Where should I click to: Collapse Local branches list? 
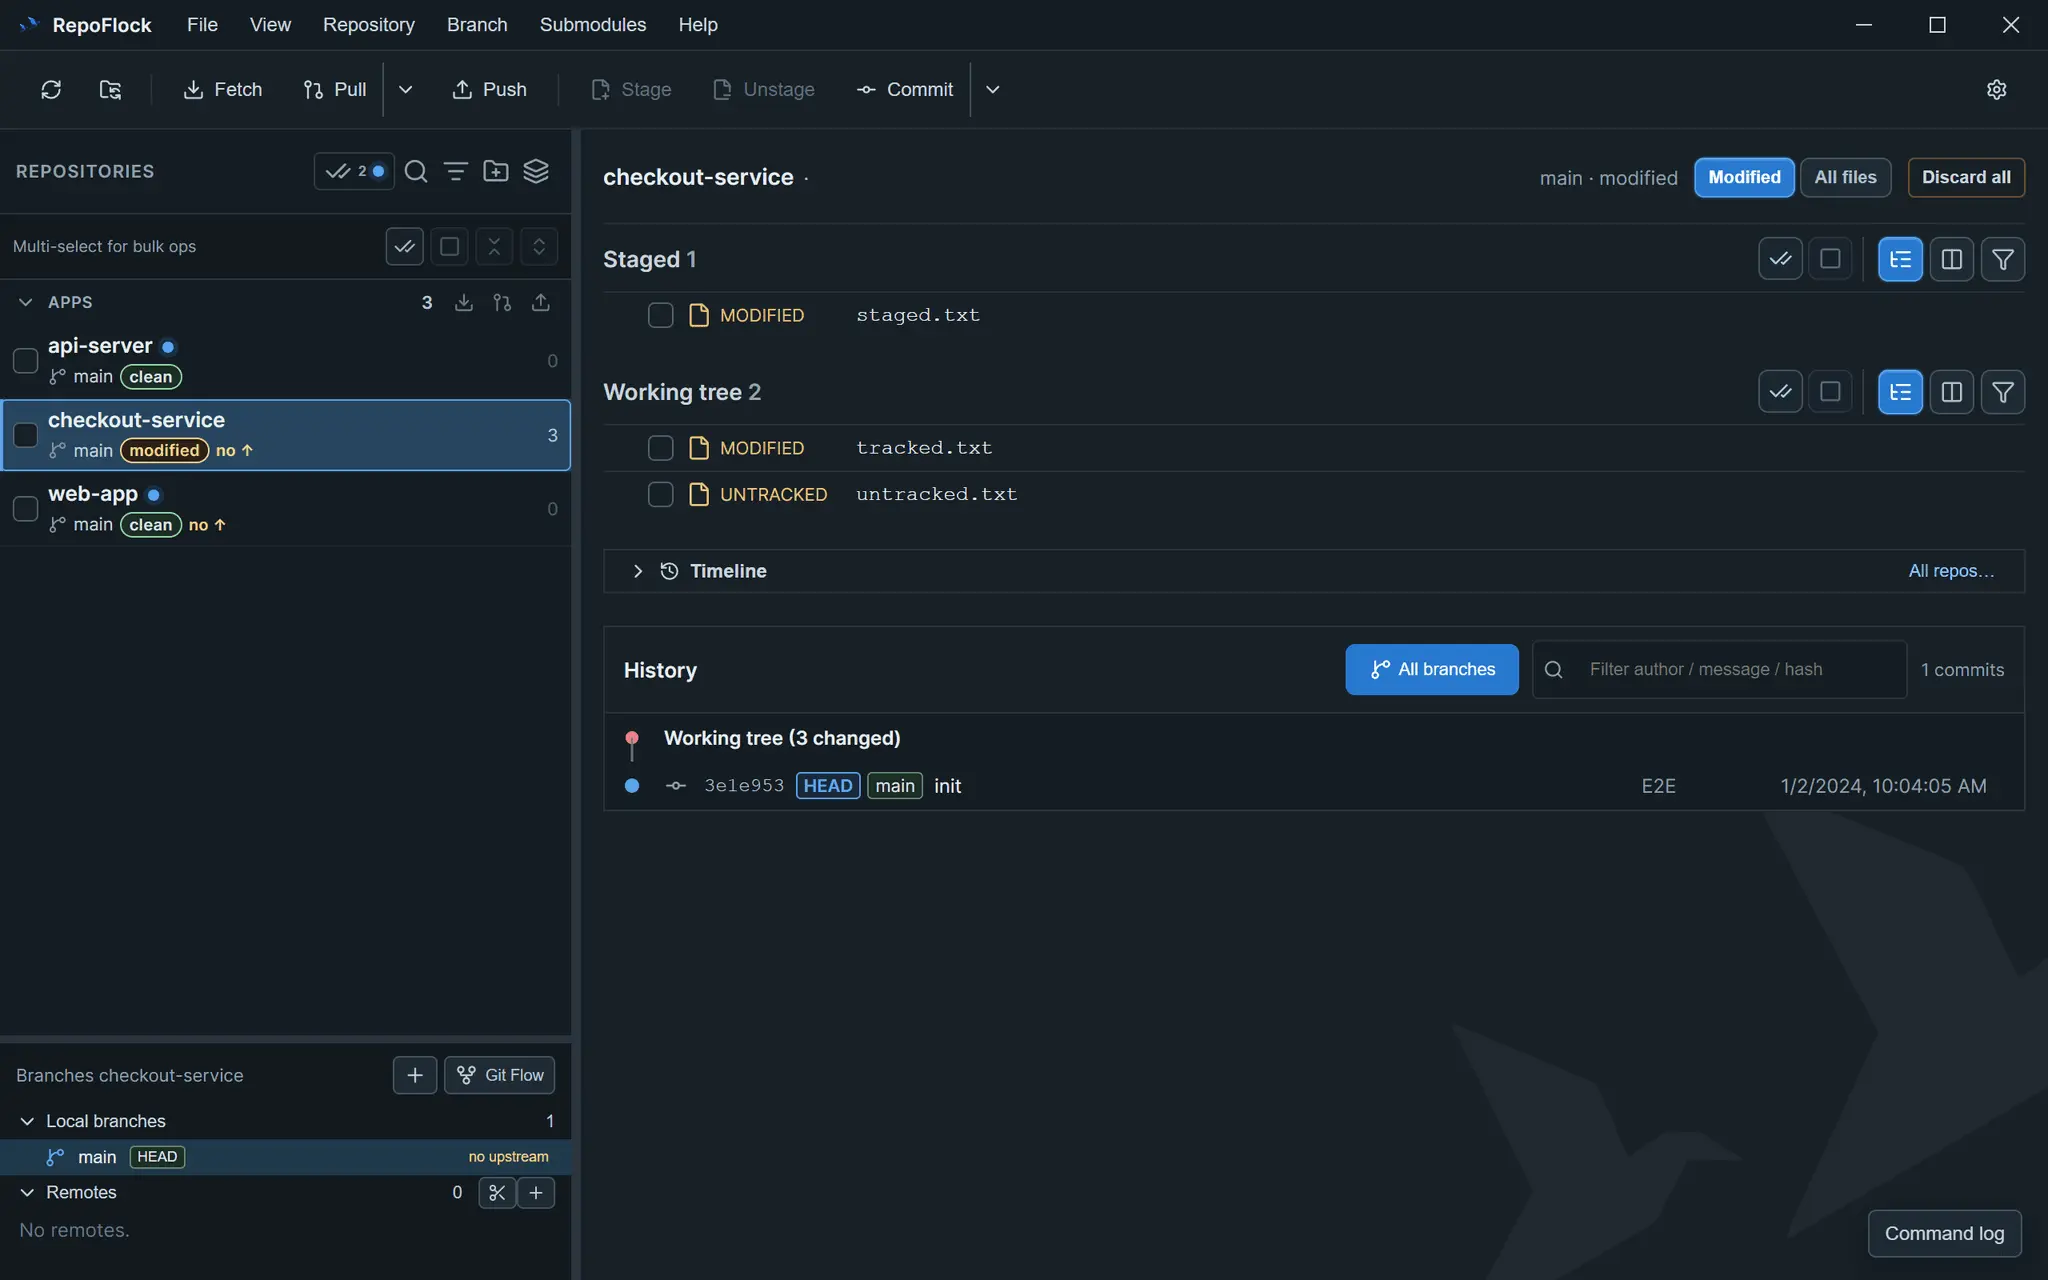pyautogui.click(x=27, y=1121)
